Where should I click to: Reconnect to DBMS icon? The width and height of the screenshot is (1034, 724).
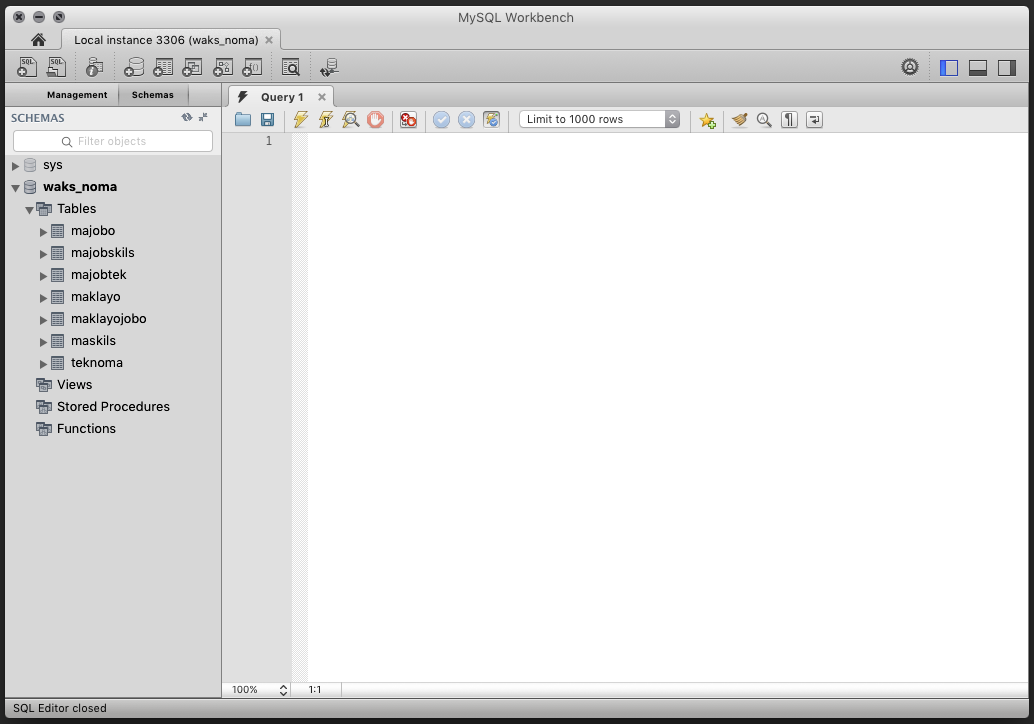pos(329,67)
